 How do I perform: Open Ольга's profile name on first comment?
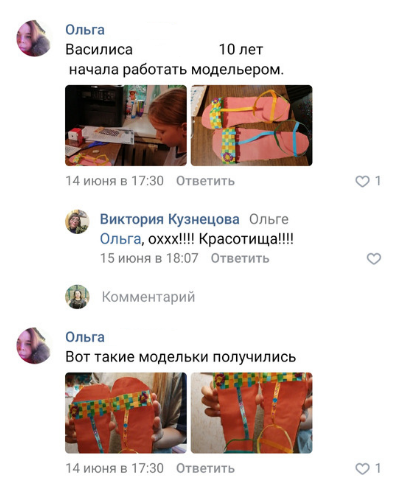85,30
